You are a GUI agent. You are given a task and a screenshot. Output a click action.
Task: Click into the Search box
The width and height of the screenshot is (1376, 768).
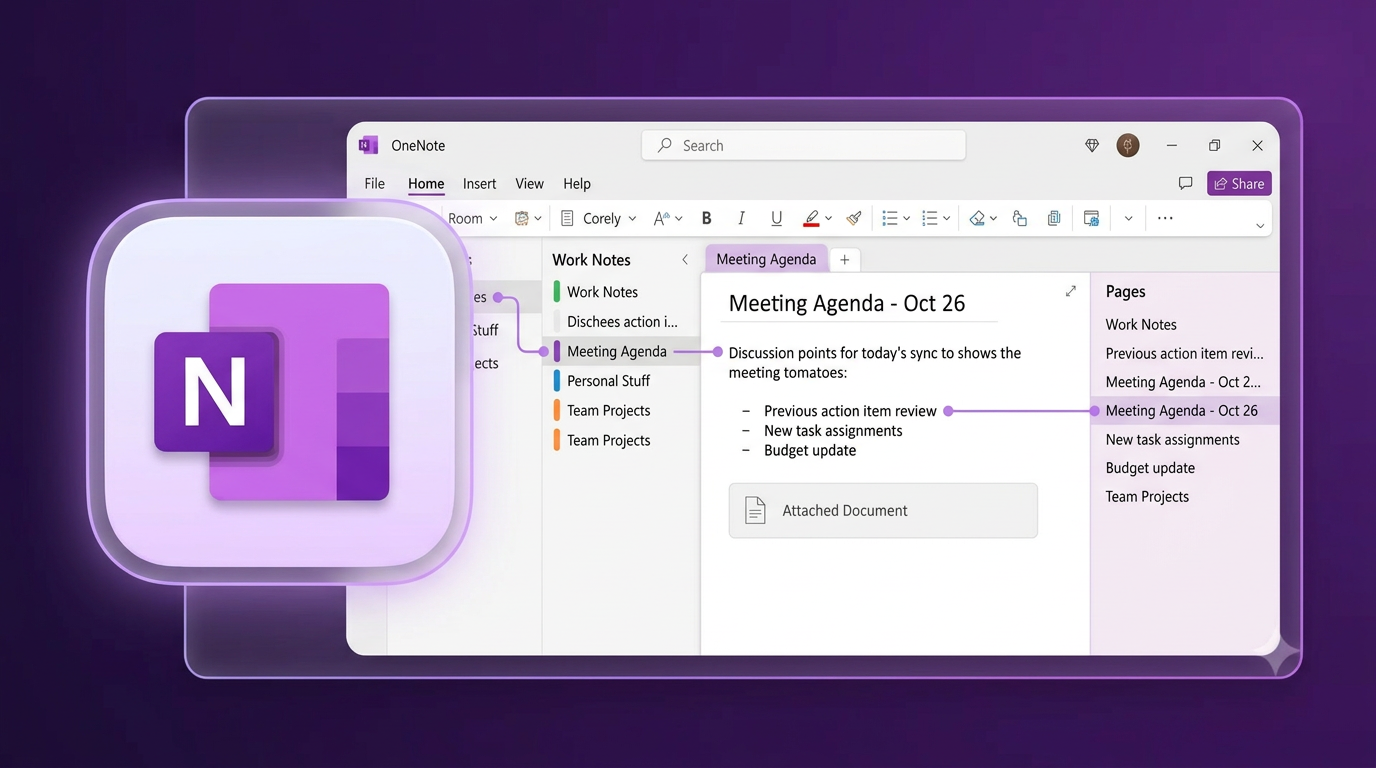click(803, 145)
